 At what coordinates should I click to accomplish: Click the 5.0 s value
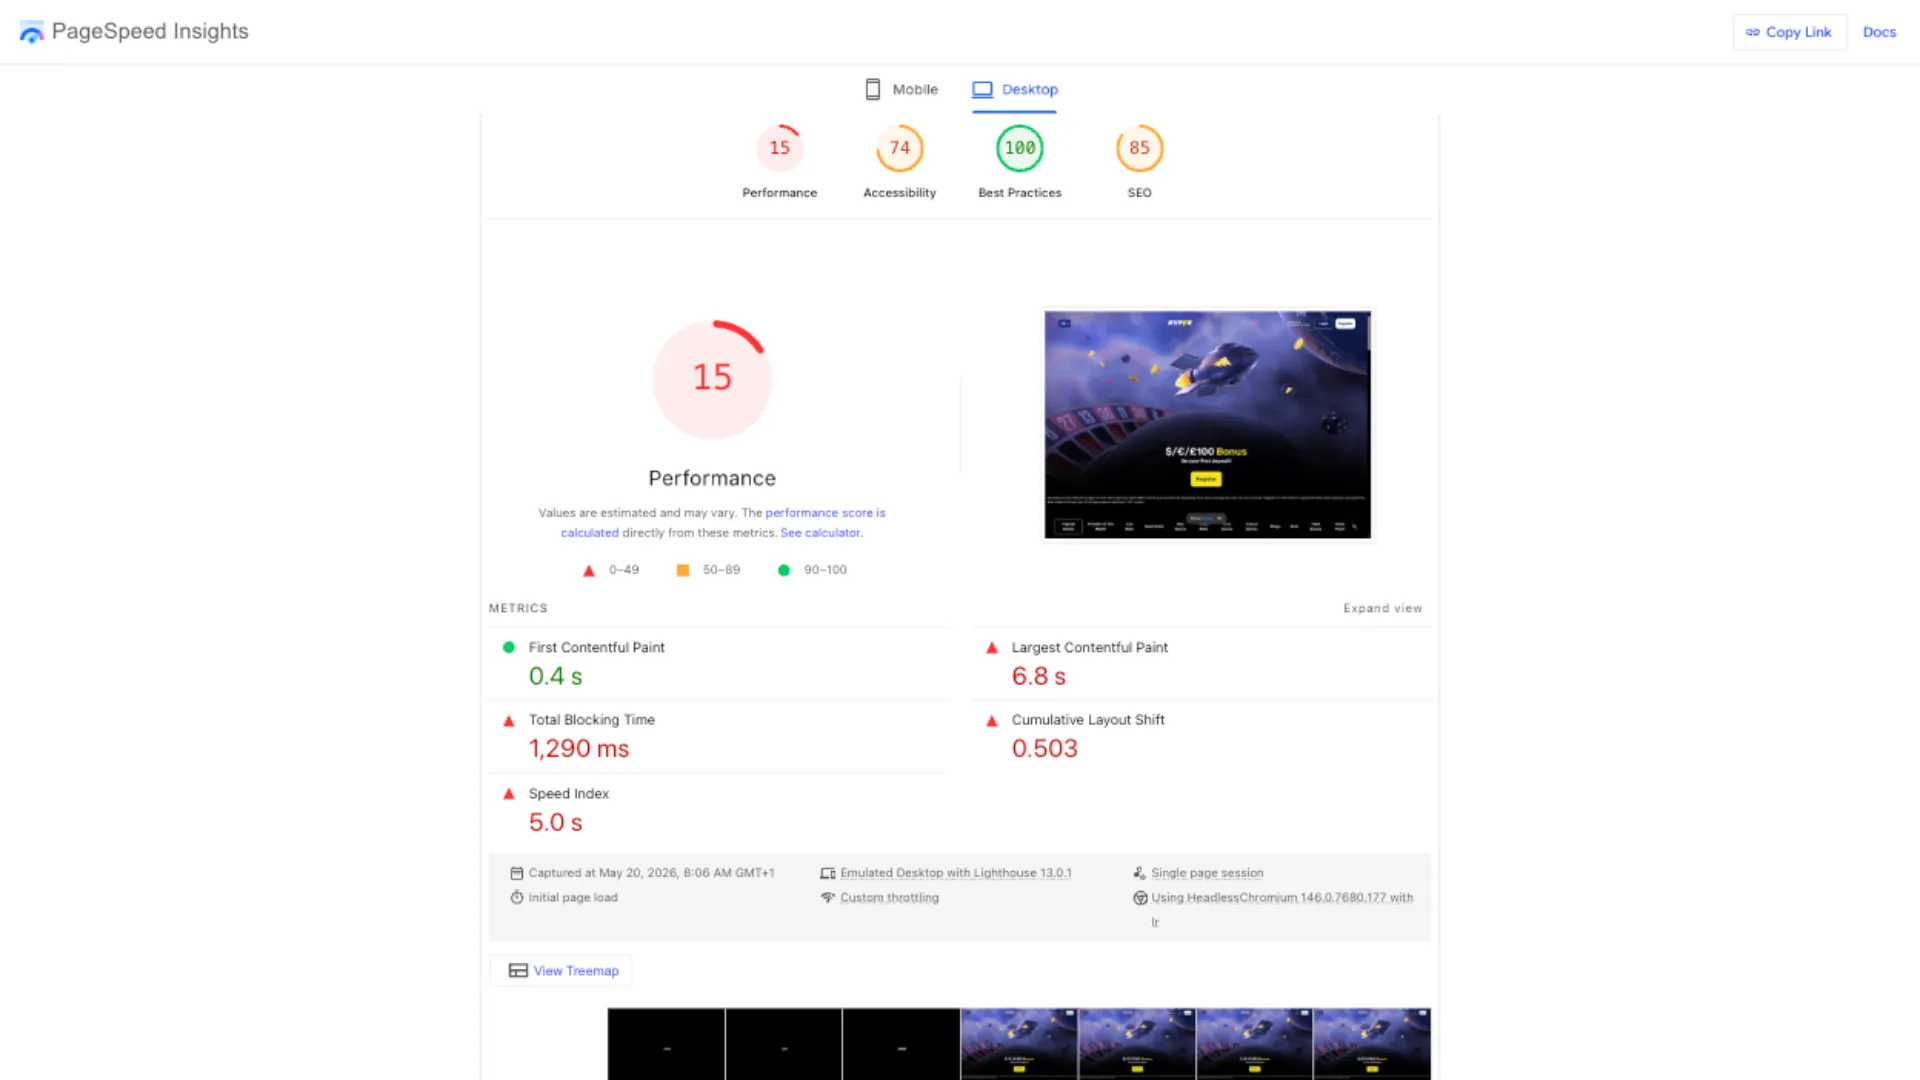(556, 823)
